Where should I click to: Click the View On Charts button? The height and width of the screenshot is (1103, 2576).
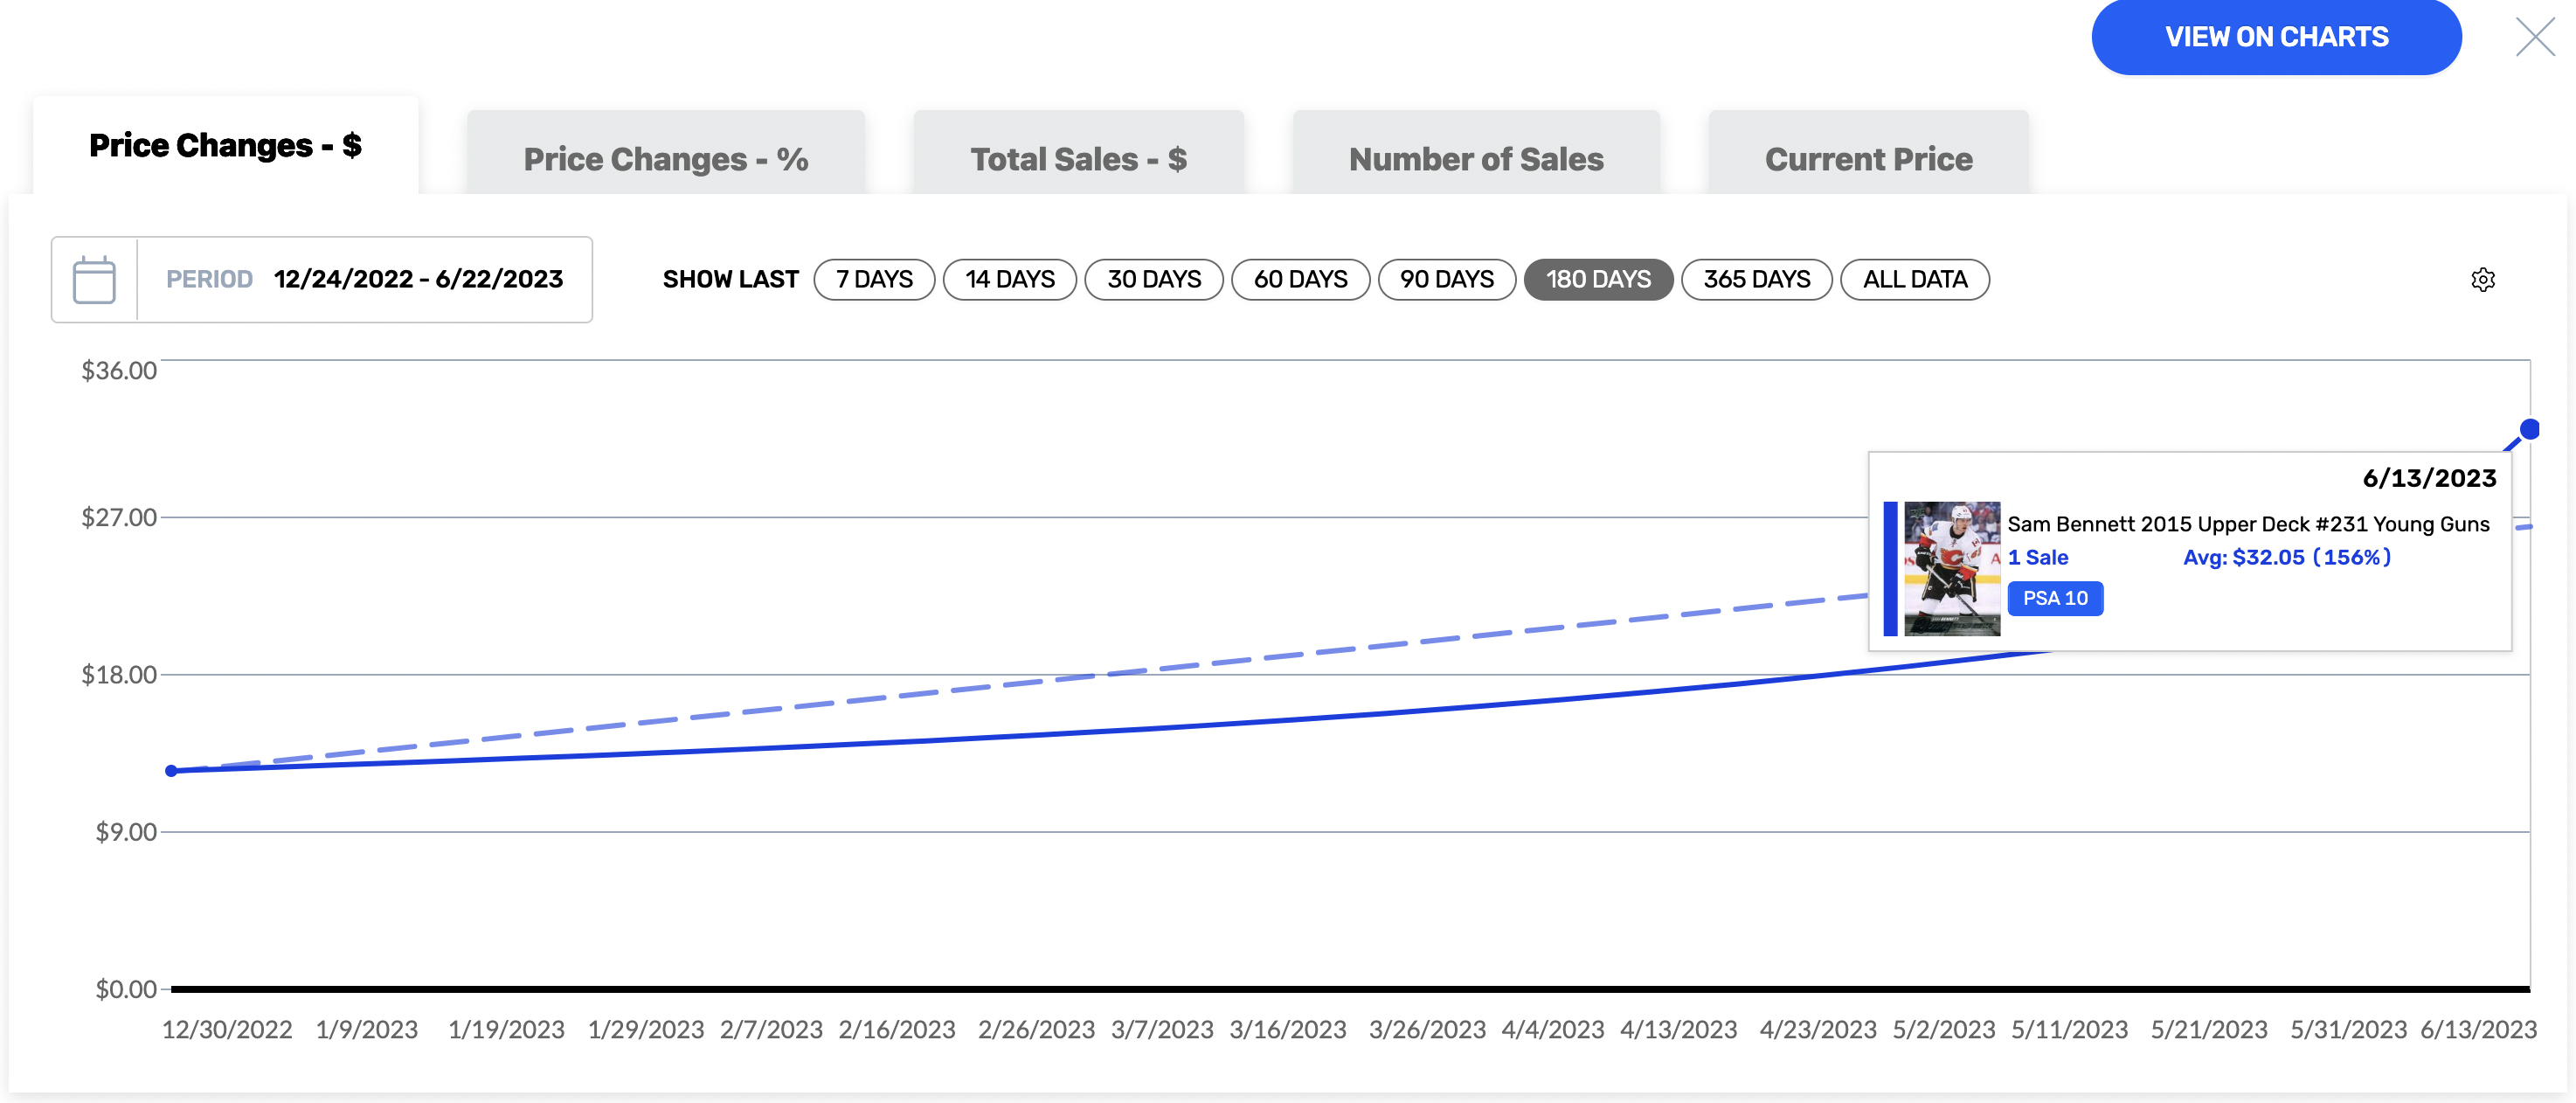[x=2276, y=37]
